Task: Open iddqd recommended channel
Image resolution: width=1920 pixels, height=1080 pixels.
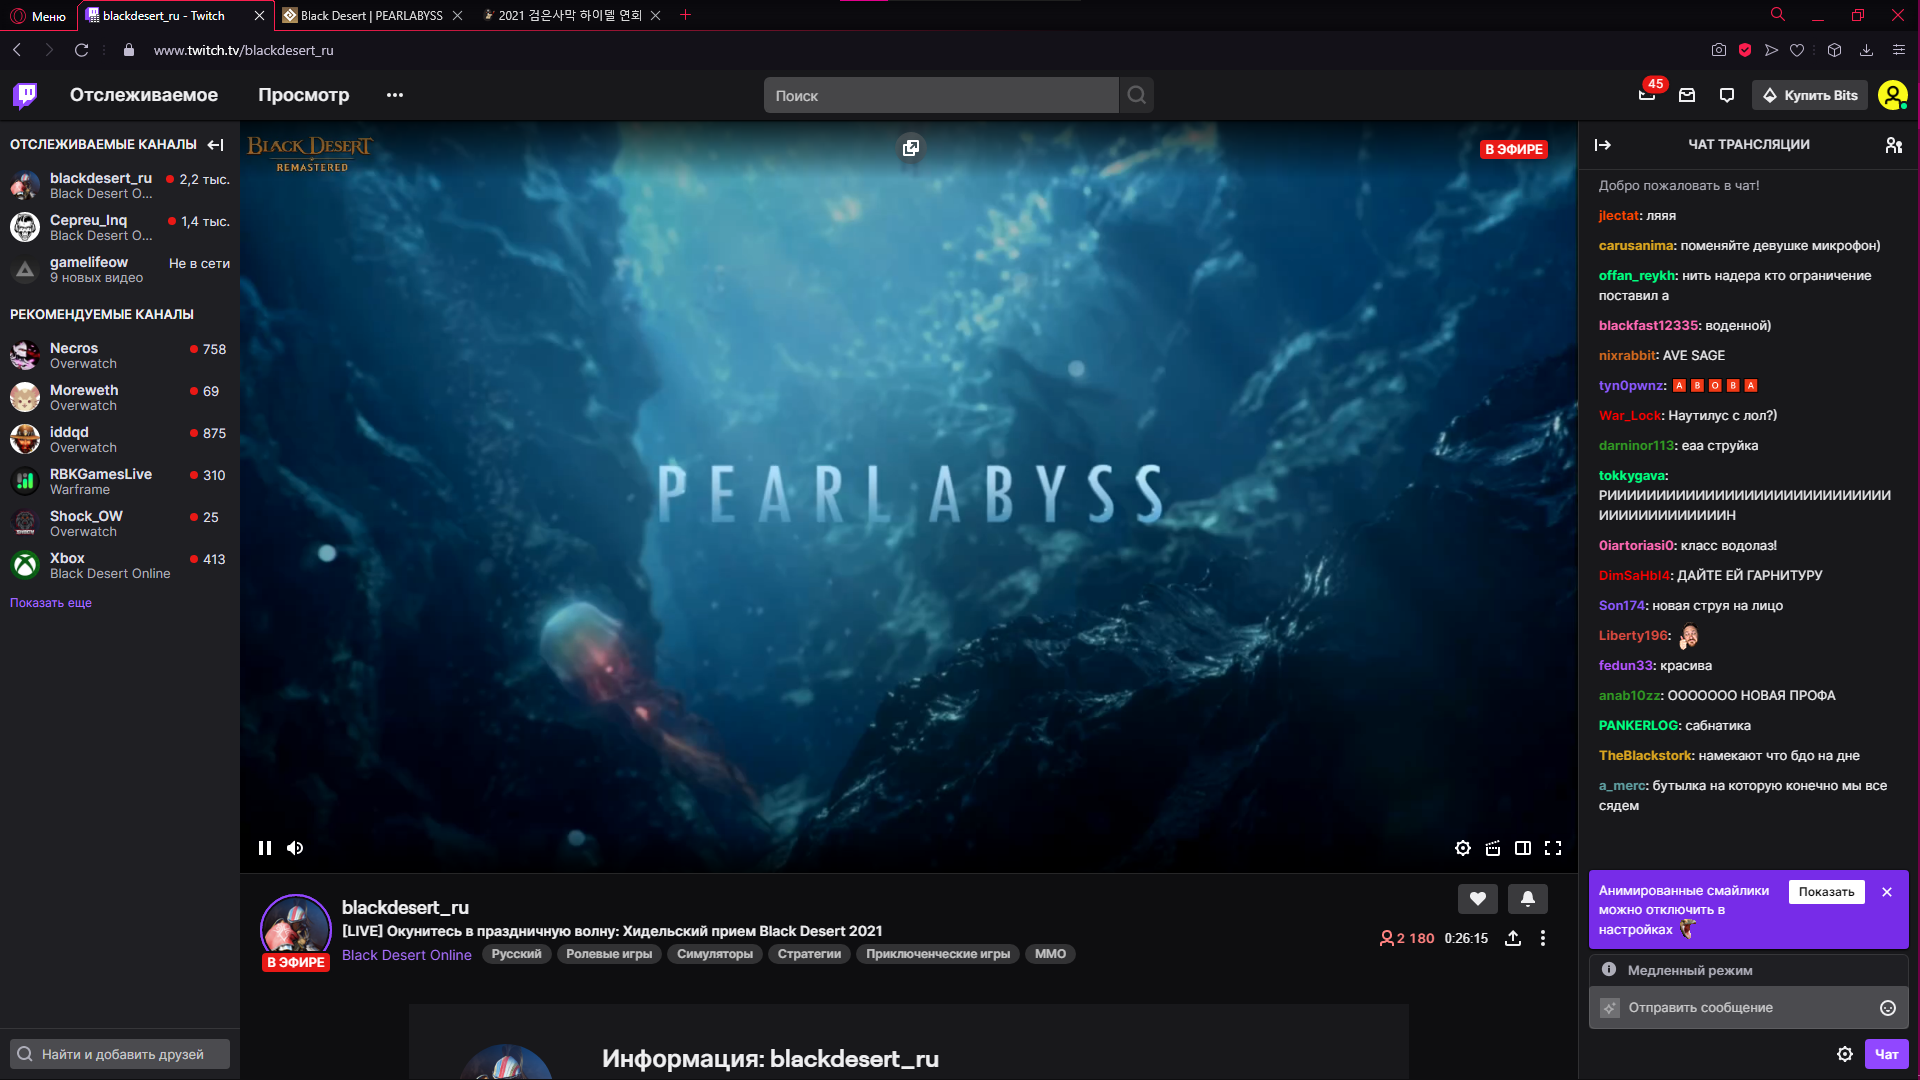Action: coord(120,440)
